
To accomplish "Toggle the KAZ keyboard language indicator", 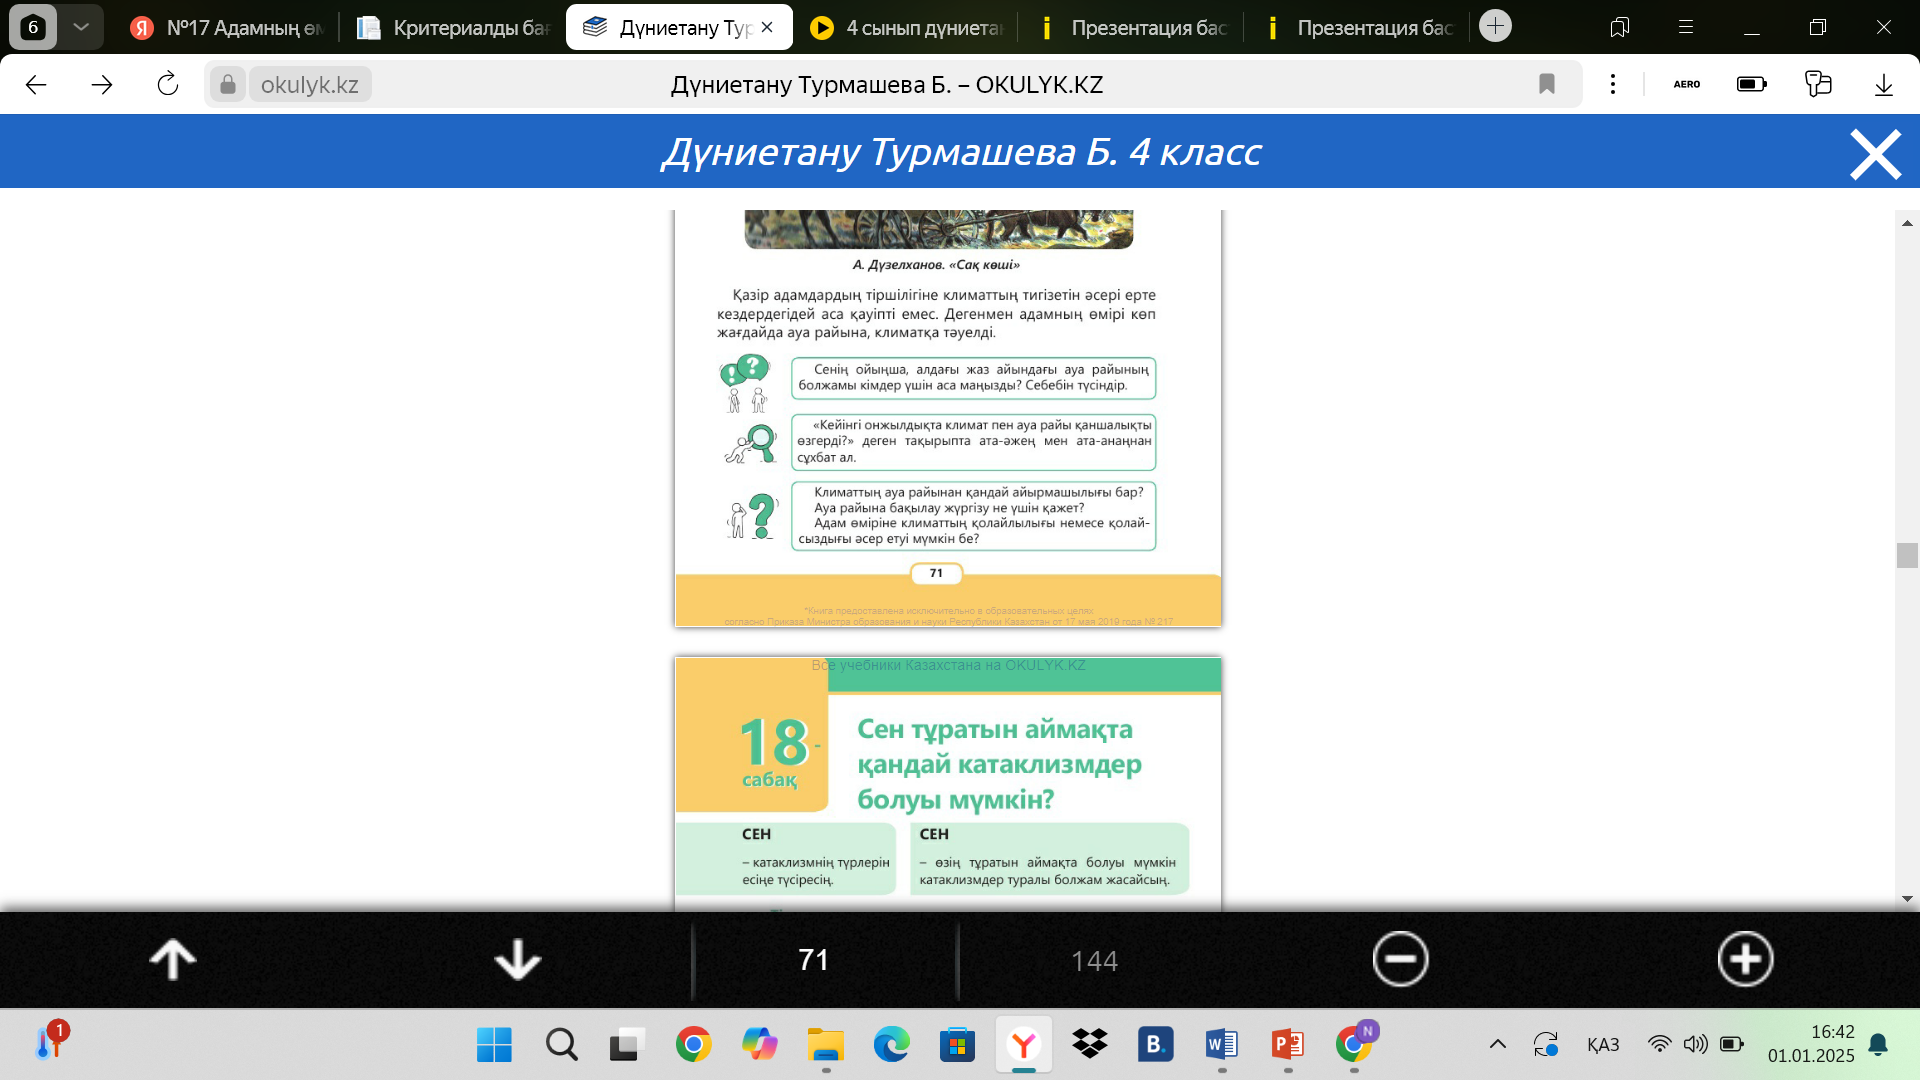I will [1603, 1044].
